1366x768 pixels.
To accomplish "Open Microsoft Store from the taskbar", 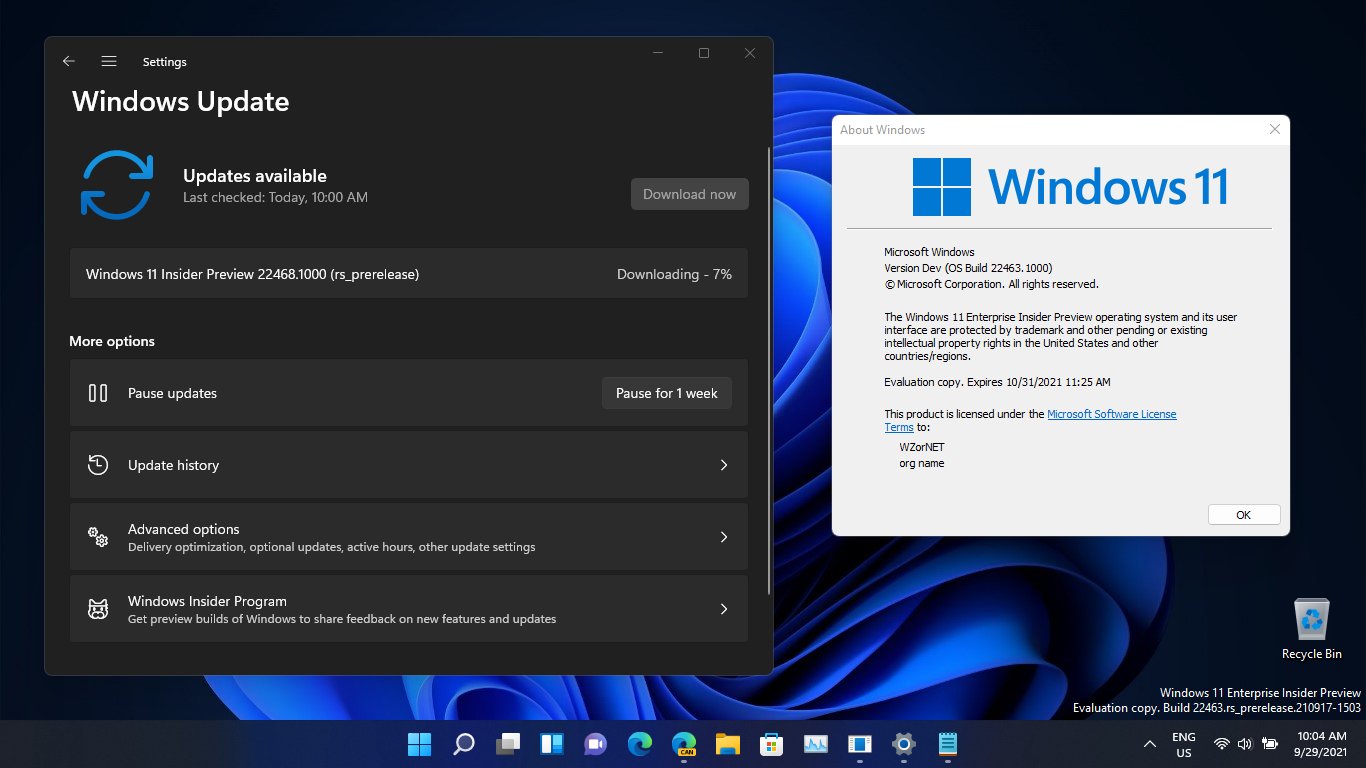I will click(771, 744).
